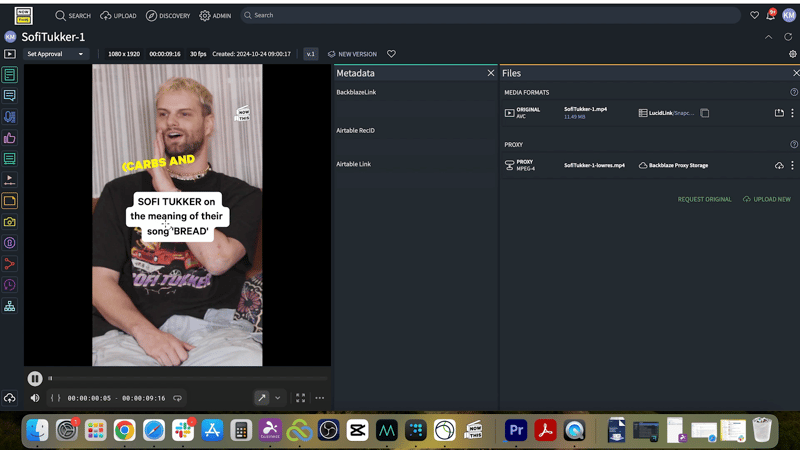Click the SofiTukker-1.mp4 file name

[x=585, y=109]
